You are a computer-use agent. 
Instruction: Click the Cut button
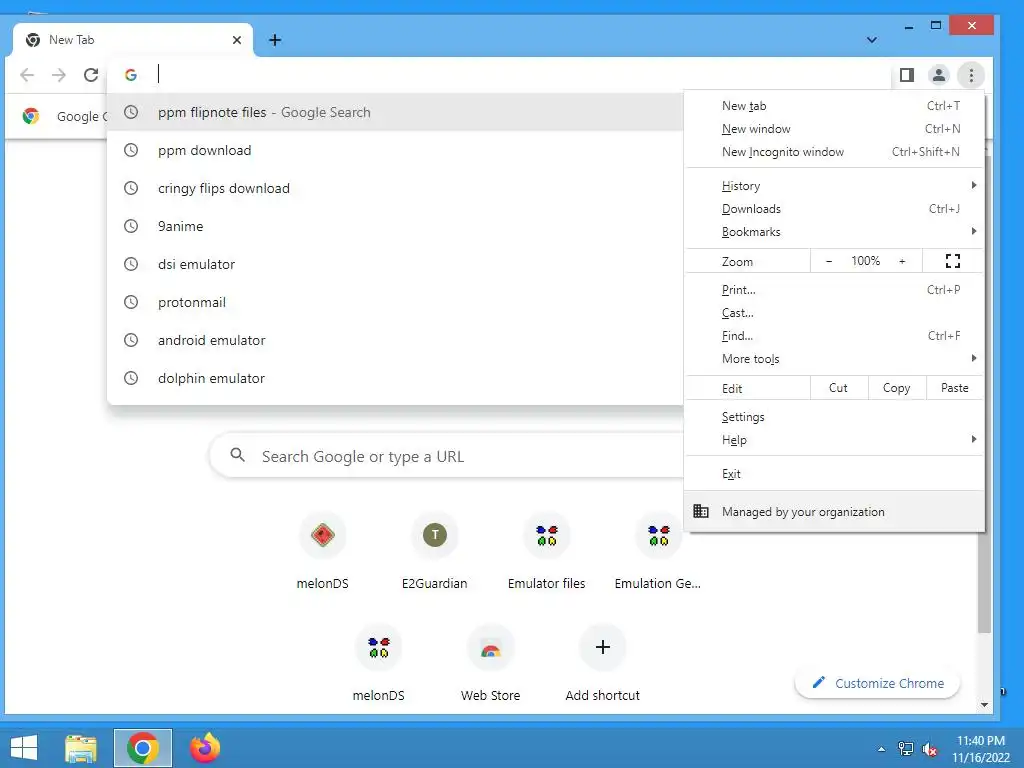[839, 388]
